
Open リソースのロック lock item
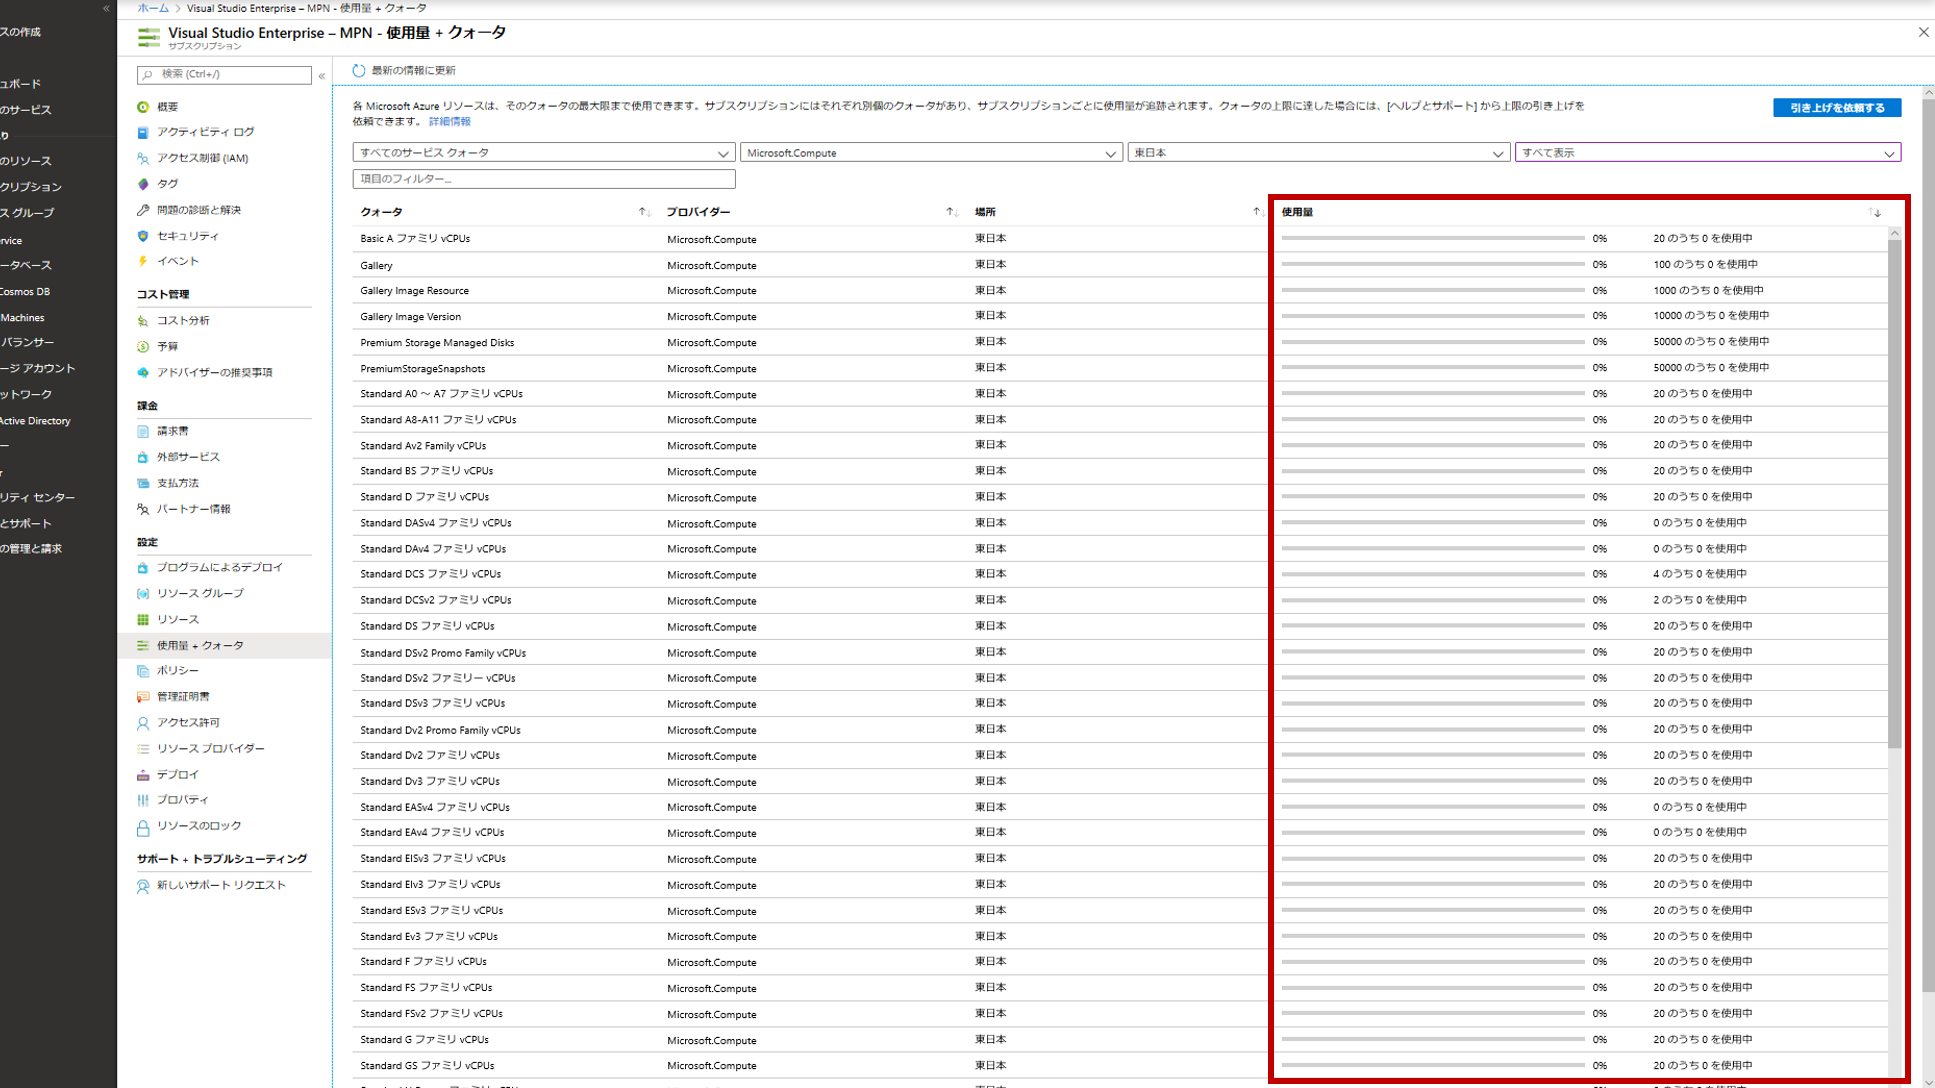pyautogui.click(x=198, y=826)
